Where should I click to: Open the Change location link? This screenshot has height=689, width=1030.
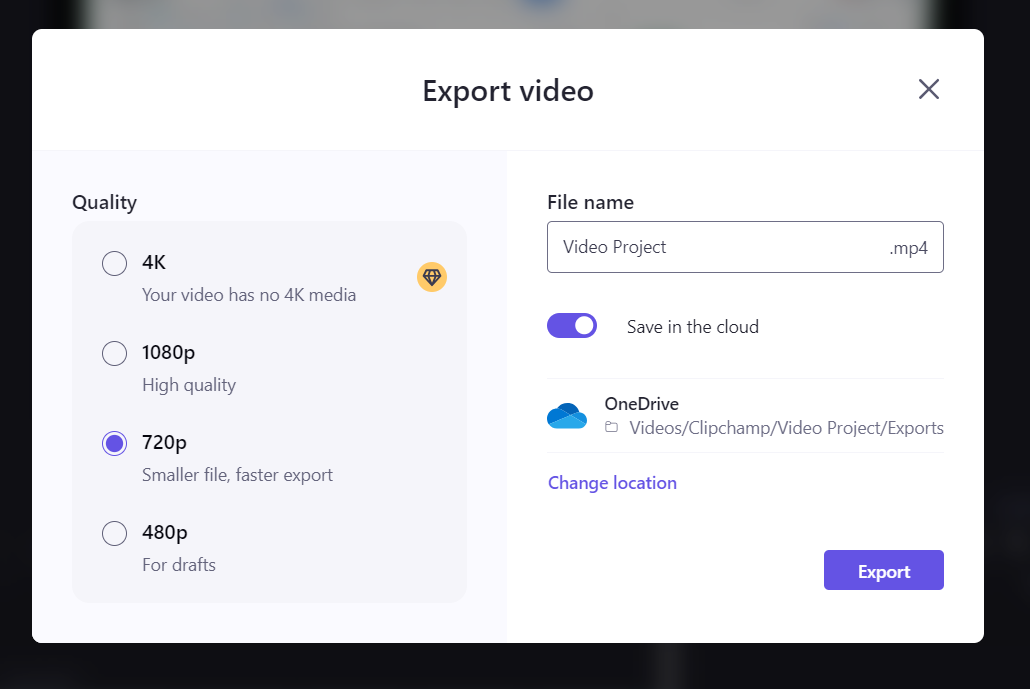click(x=612, y=483)
